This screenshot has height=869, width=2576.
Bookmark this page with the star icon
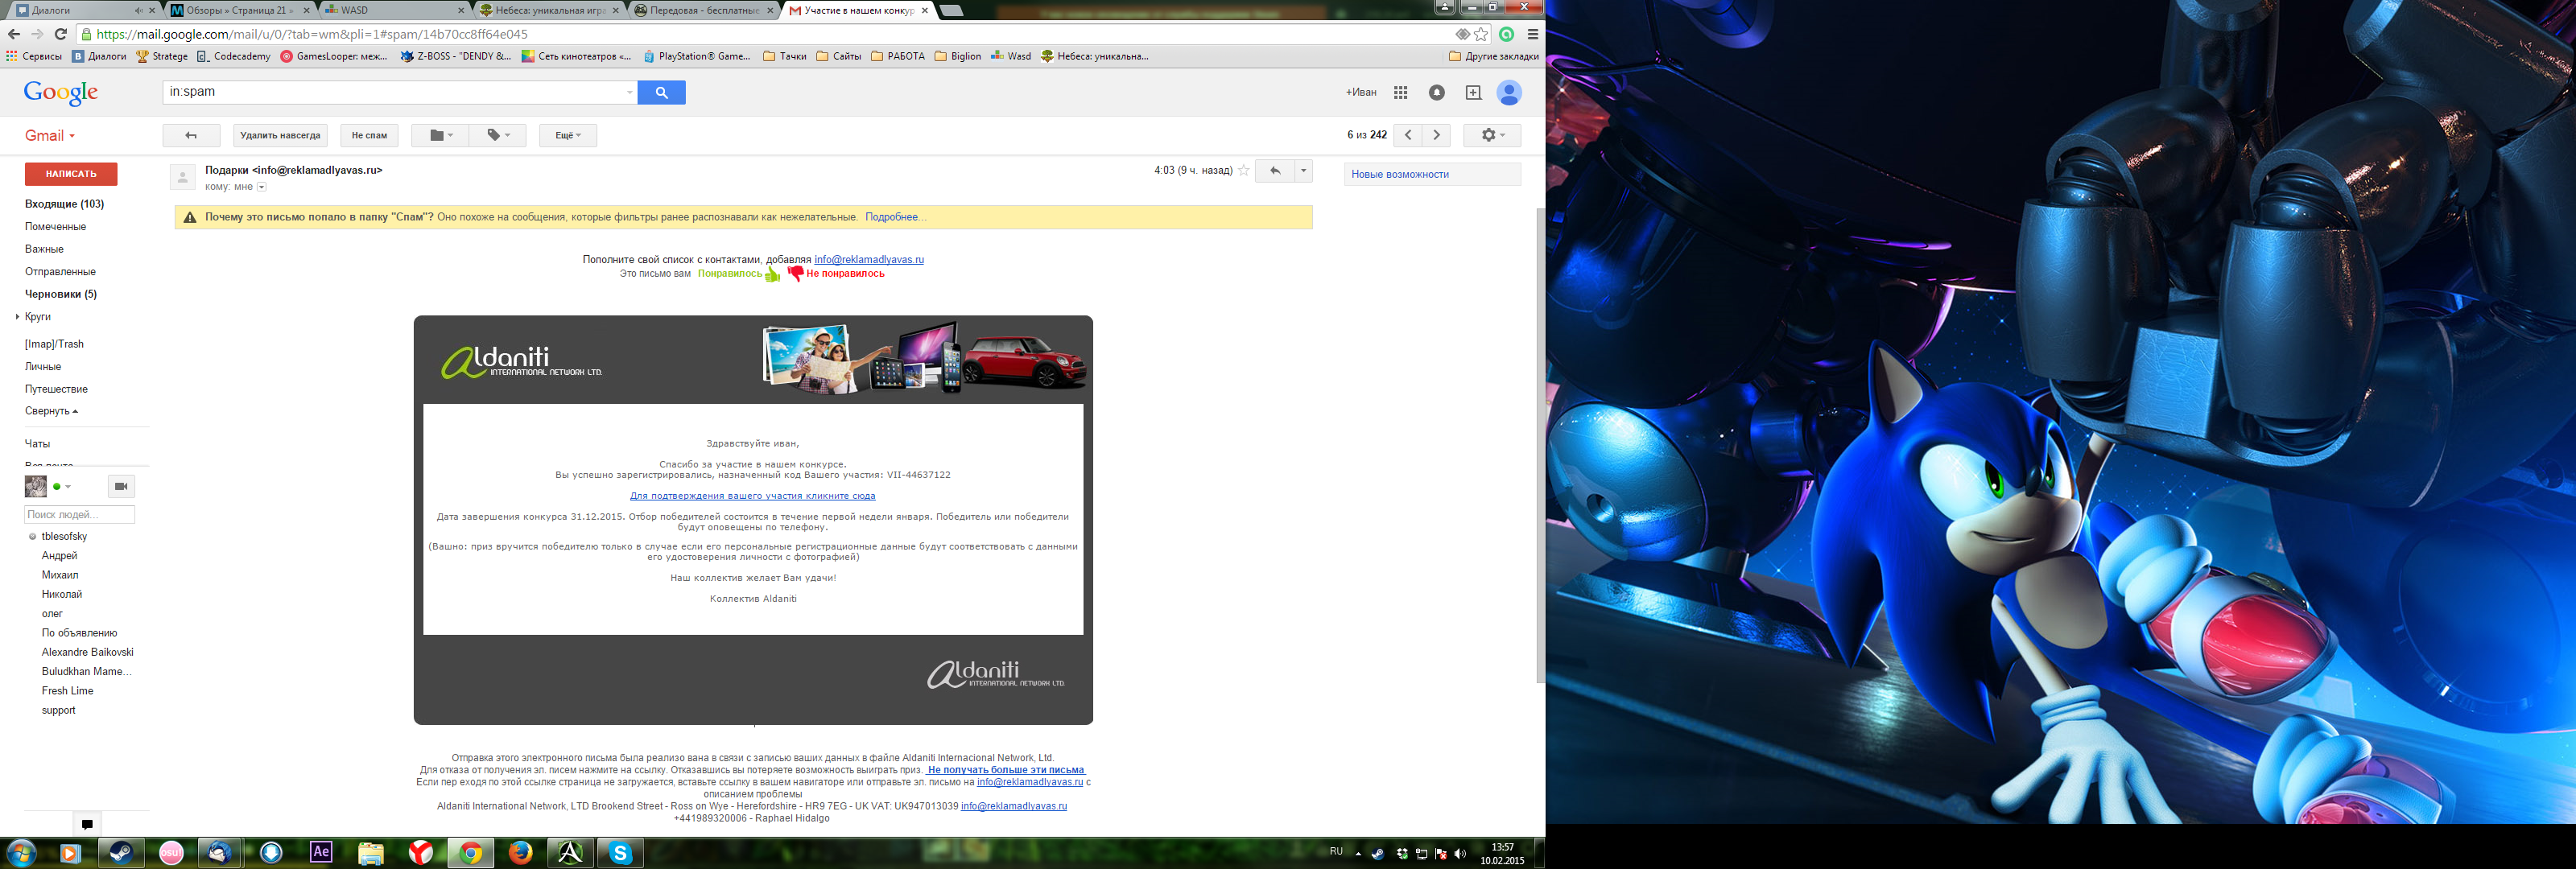pyautogui.click(x=1481, y=34)
